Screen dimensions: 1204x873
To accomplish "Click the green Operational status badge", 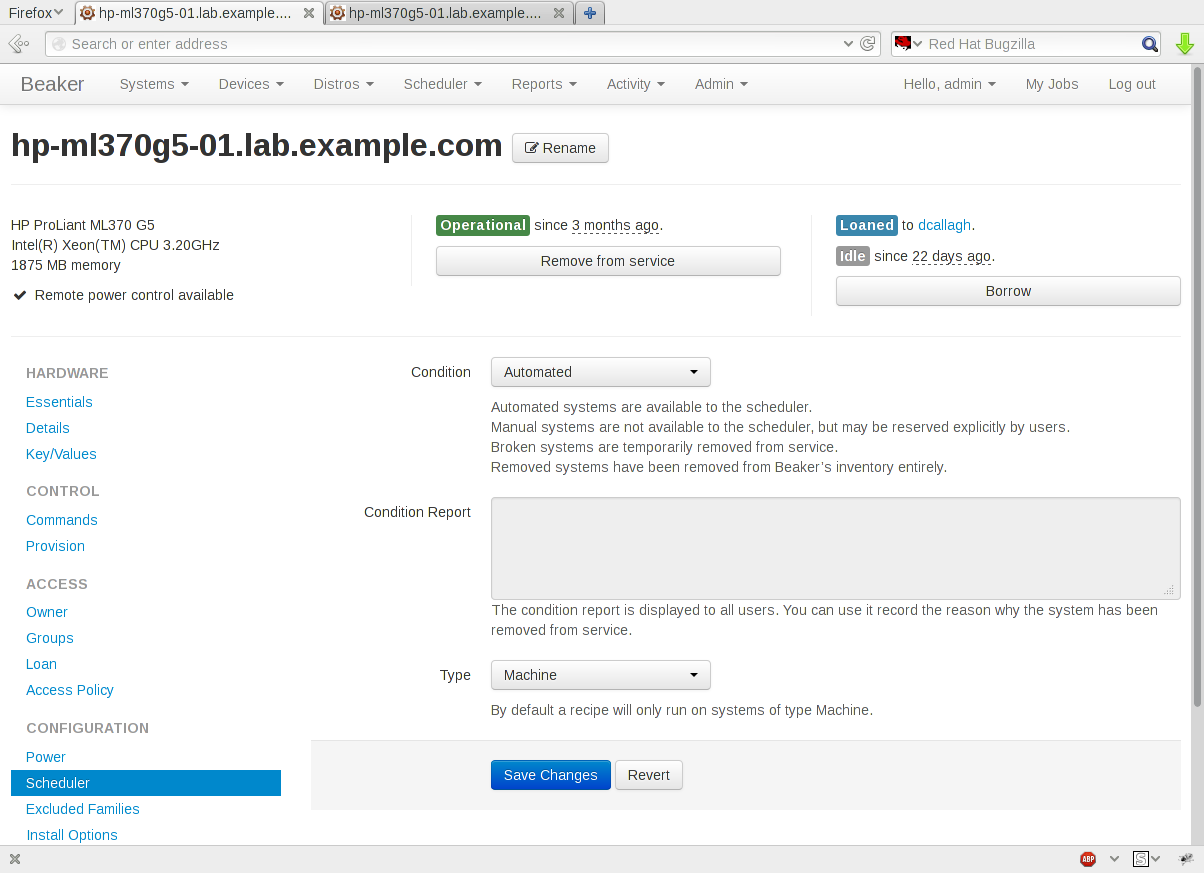I will click(x=483, y=225).
